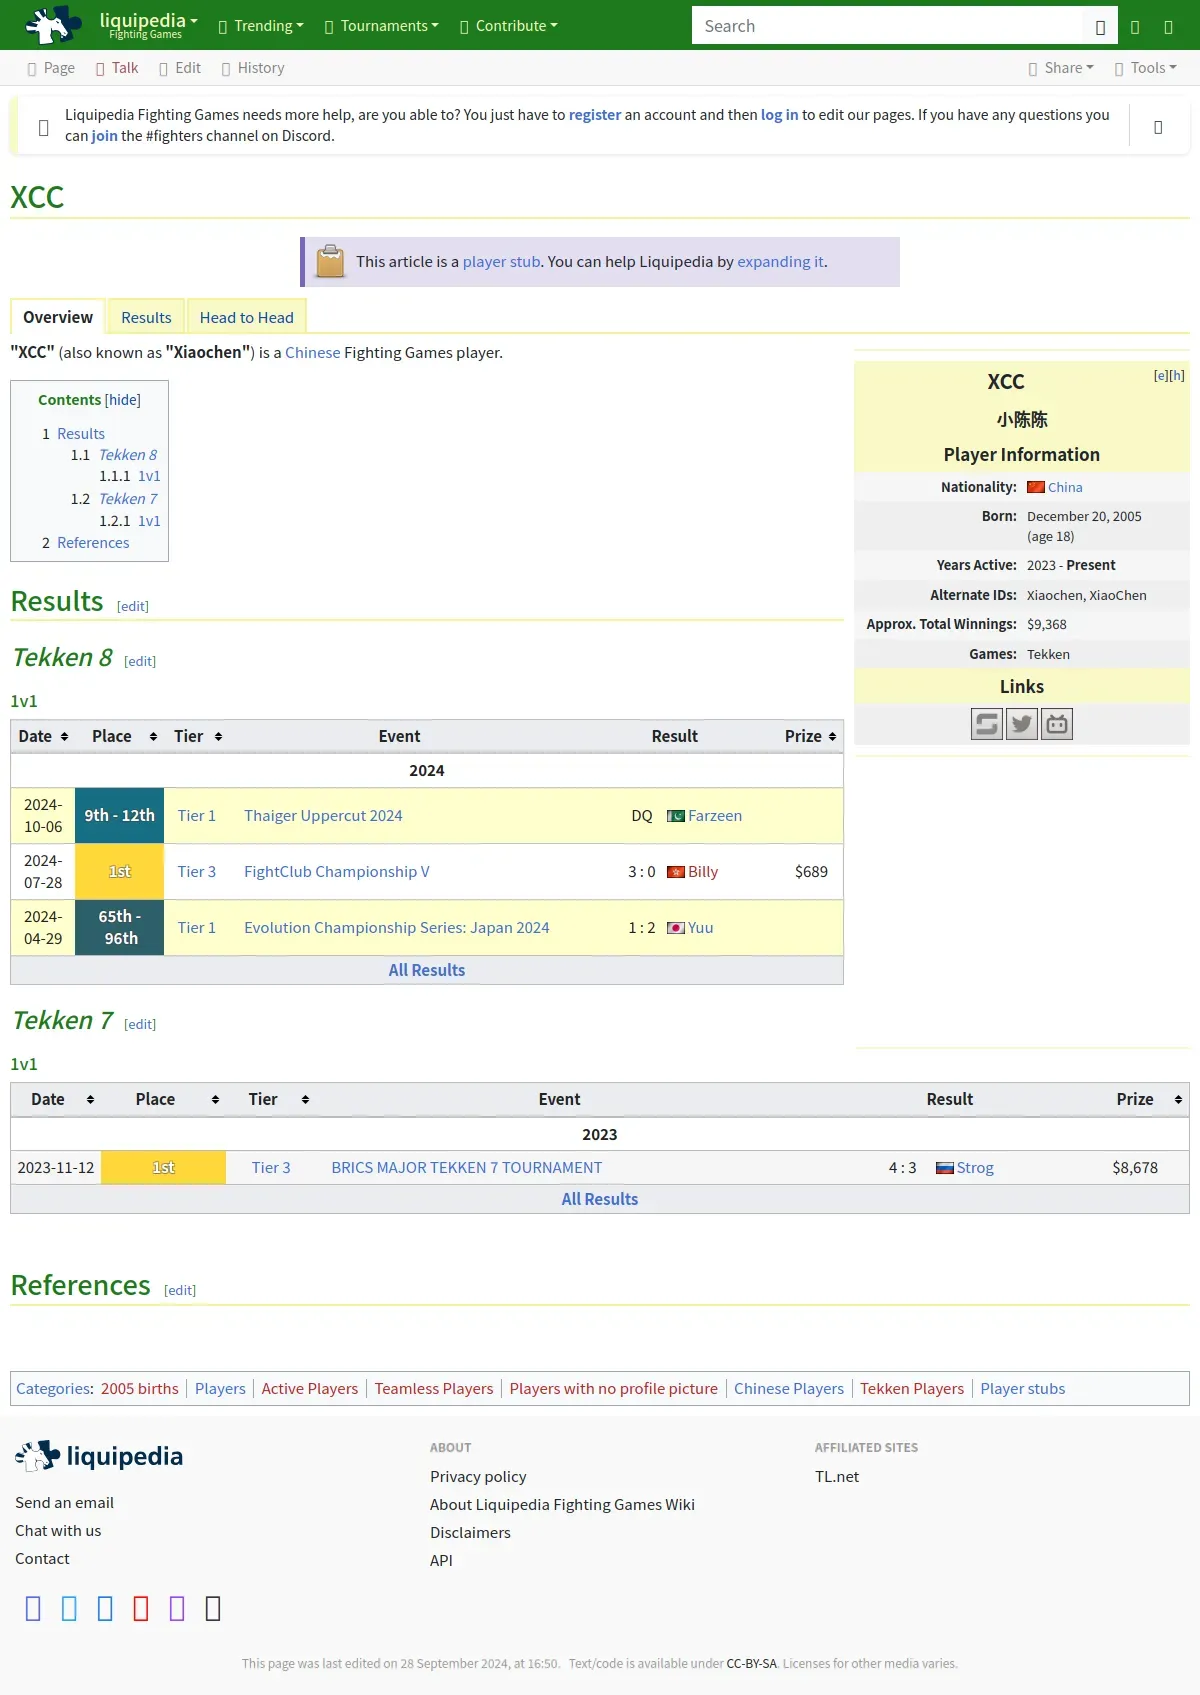
Task: Open the Chinese nationality link in intro
Action: point(313,353)
